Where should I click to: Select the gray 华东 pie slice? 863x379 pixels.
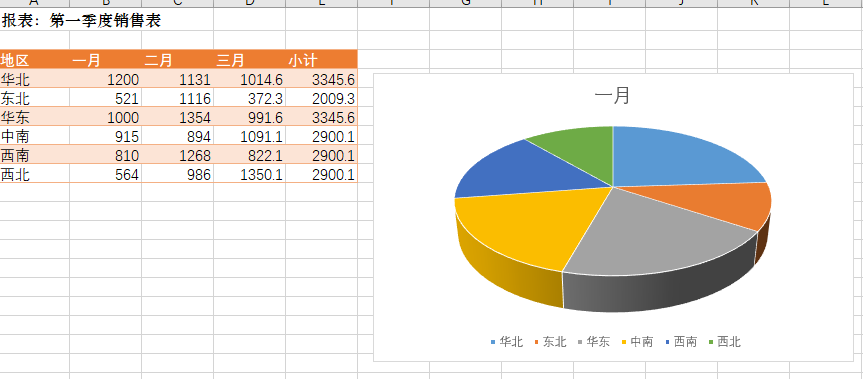pyautogui.click(x=660, y=237)
